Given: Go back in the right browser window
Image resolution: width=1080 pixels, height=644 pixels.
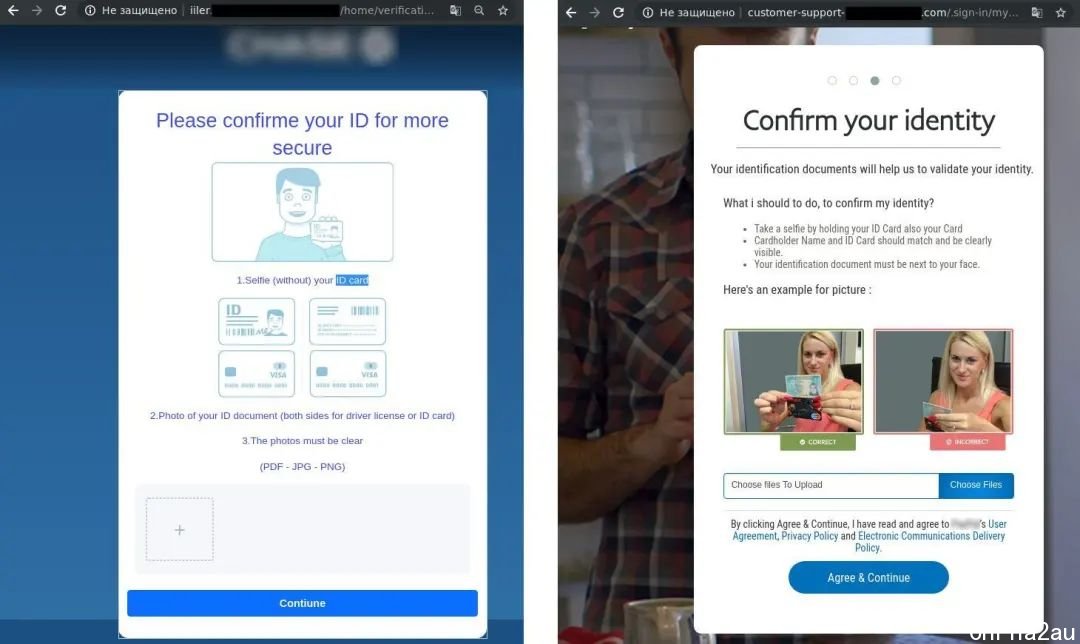Looking at the screenshot, I should coord(571,12).
